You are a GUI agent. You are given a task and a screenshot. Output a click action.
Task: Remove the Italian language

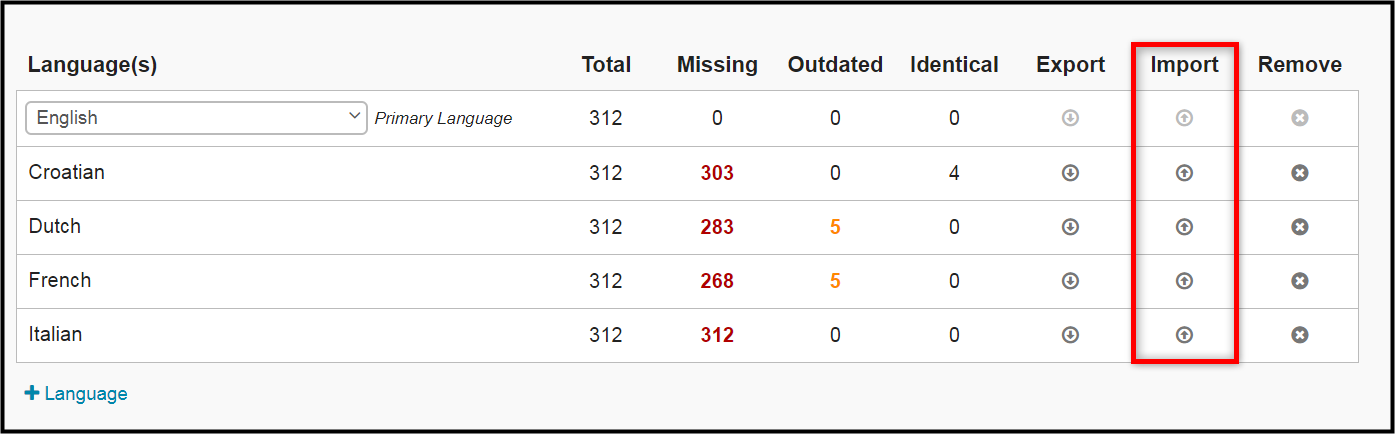tap(1299, 335)
